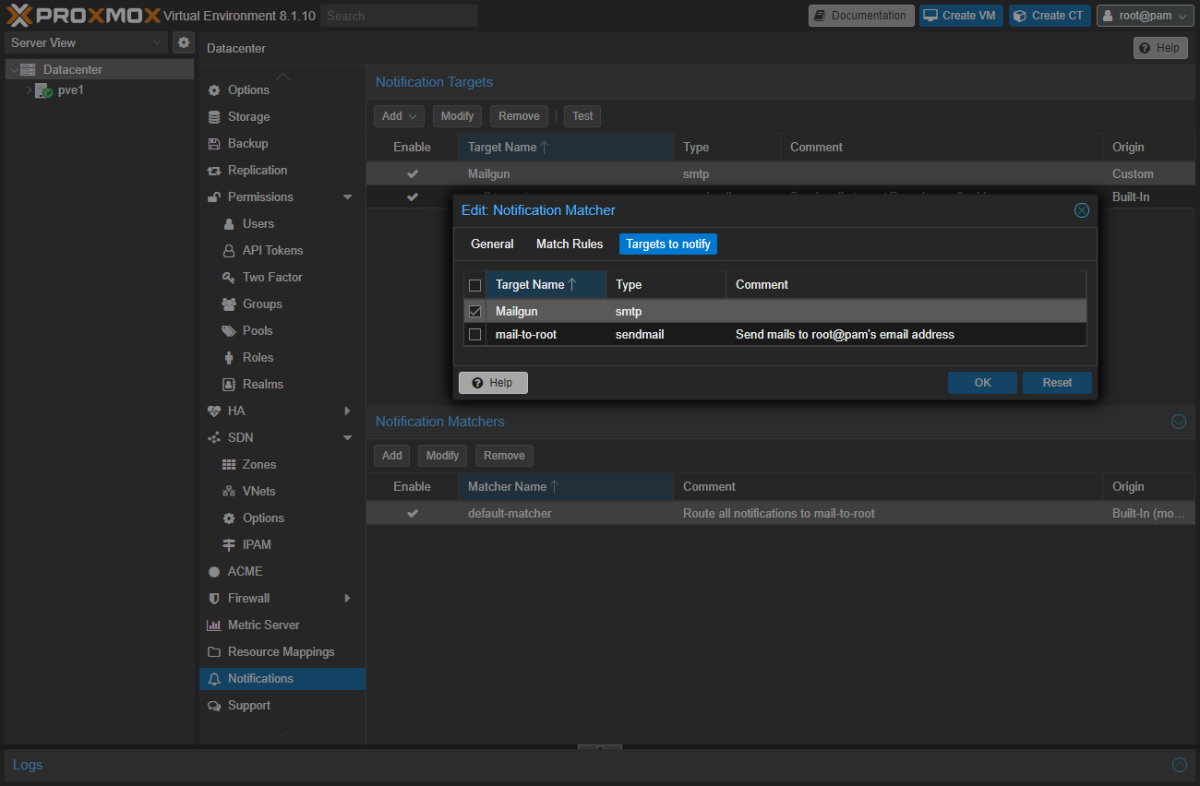The height and width of the screenshot is (786, 1200).
Task: Click the Zones grid icon
Action: [x=229, y=465]
